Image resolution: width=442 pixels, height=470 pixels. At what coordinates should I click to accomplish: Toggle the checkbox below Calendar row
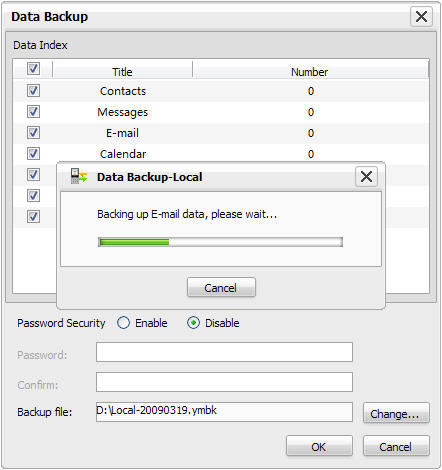(33, 174)
